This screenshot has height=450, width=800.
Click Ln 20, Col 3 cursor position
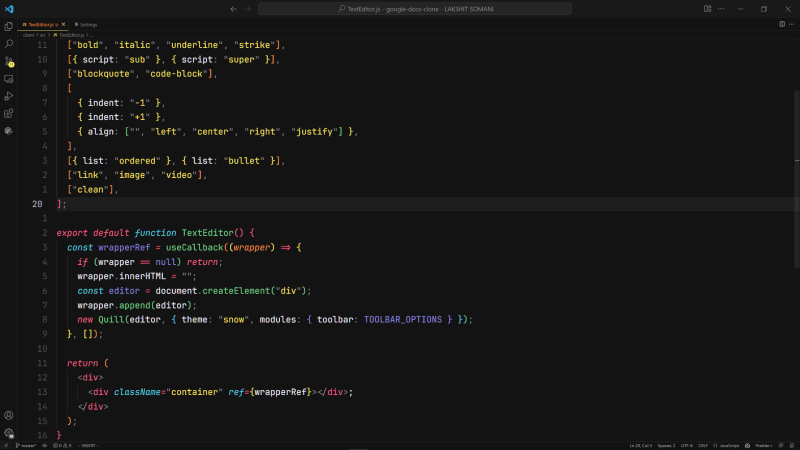[640, 445]
